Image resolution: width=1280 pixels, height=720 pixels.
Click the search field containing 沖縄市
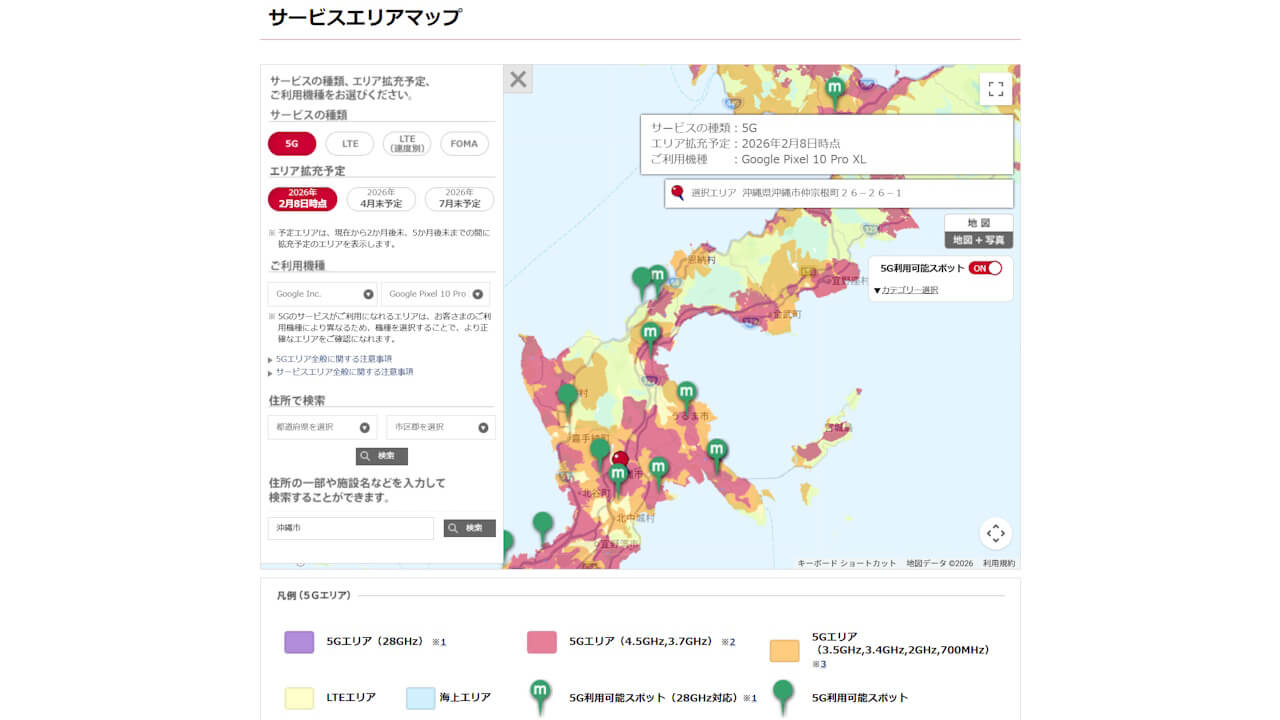350,528
